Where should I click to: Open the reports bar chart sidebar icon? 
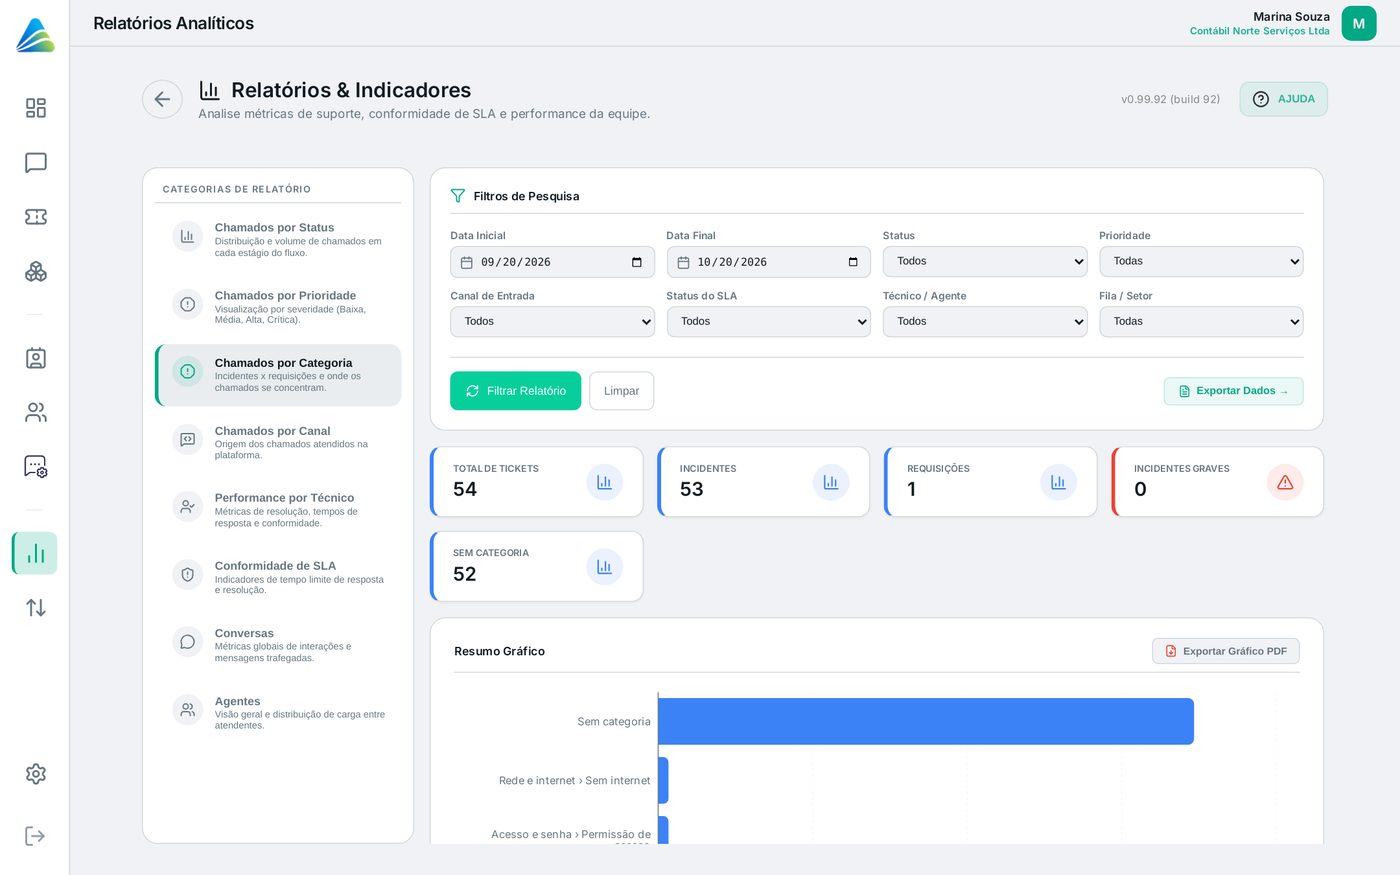click(x=35, y=553)
